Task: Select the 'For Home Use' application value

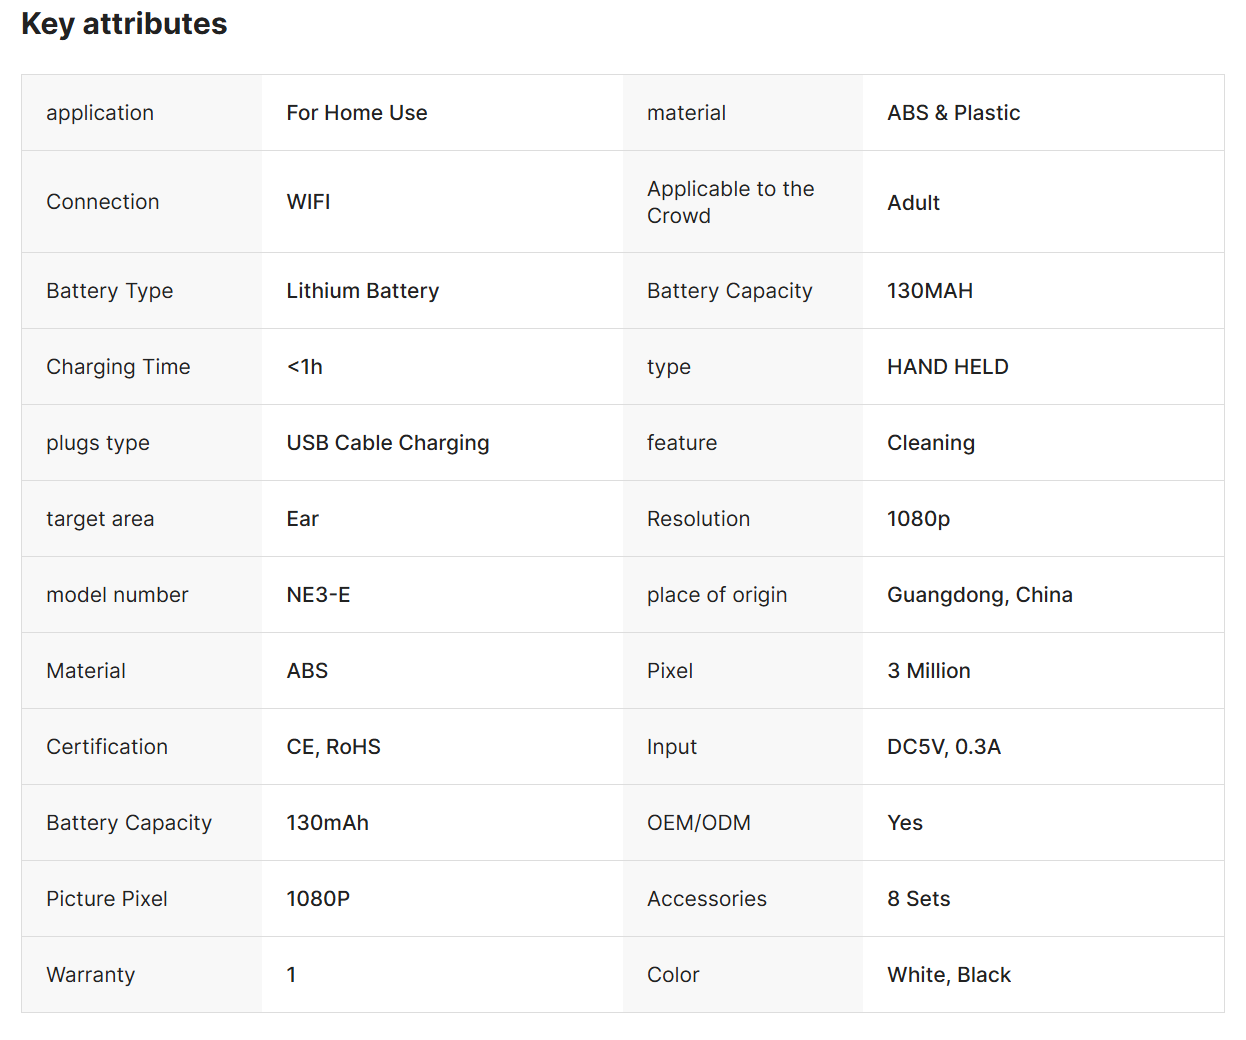Action: point(357,113)
